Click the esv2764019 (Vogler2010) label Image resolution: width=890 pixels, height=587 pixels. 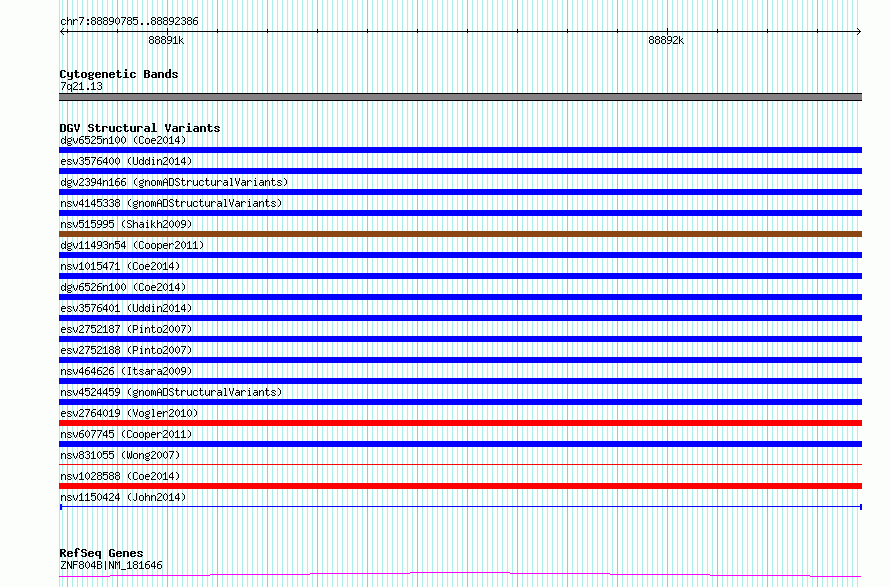pos(129,413)
